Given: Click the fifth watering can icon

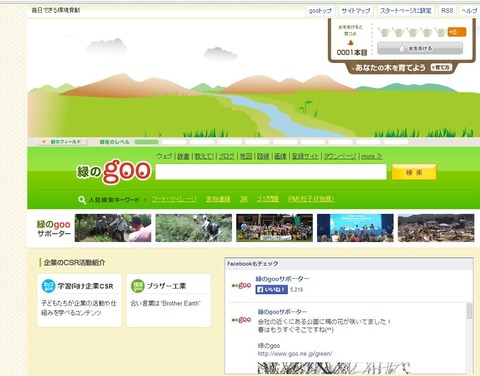Looking at the screenshot, I should tap(440, 32).
